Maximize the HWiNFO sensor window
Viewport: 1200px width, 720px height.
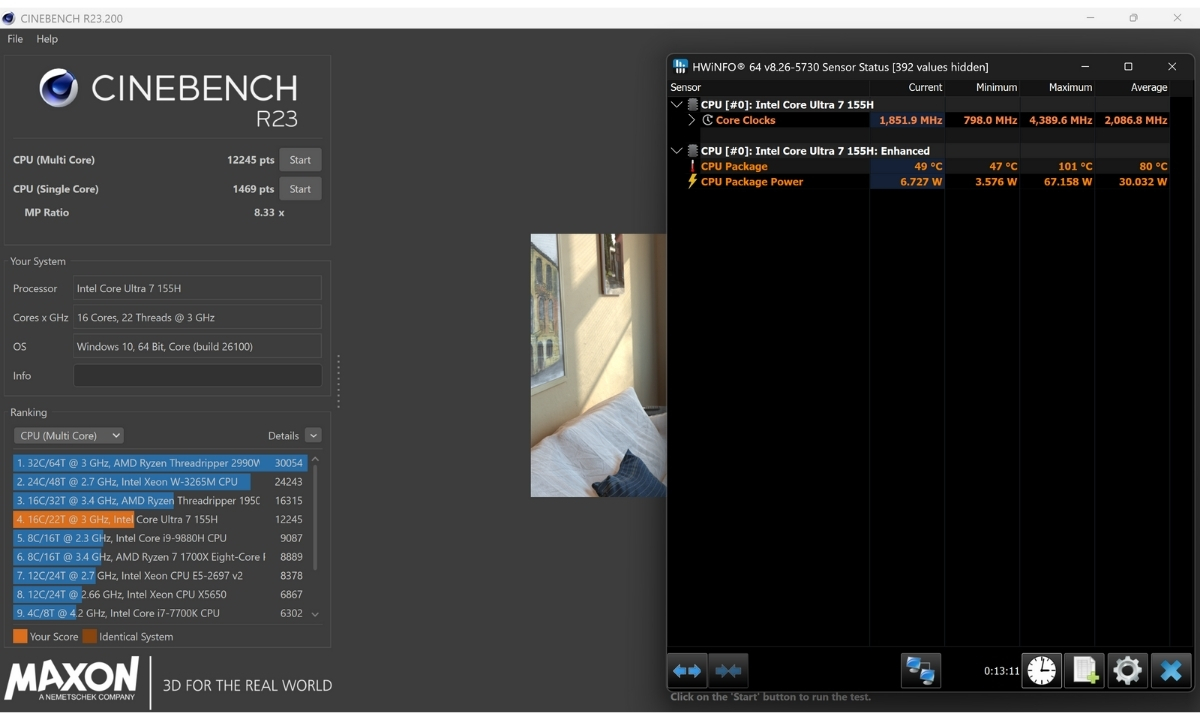click(x=1128, y=67)
